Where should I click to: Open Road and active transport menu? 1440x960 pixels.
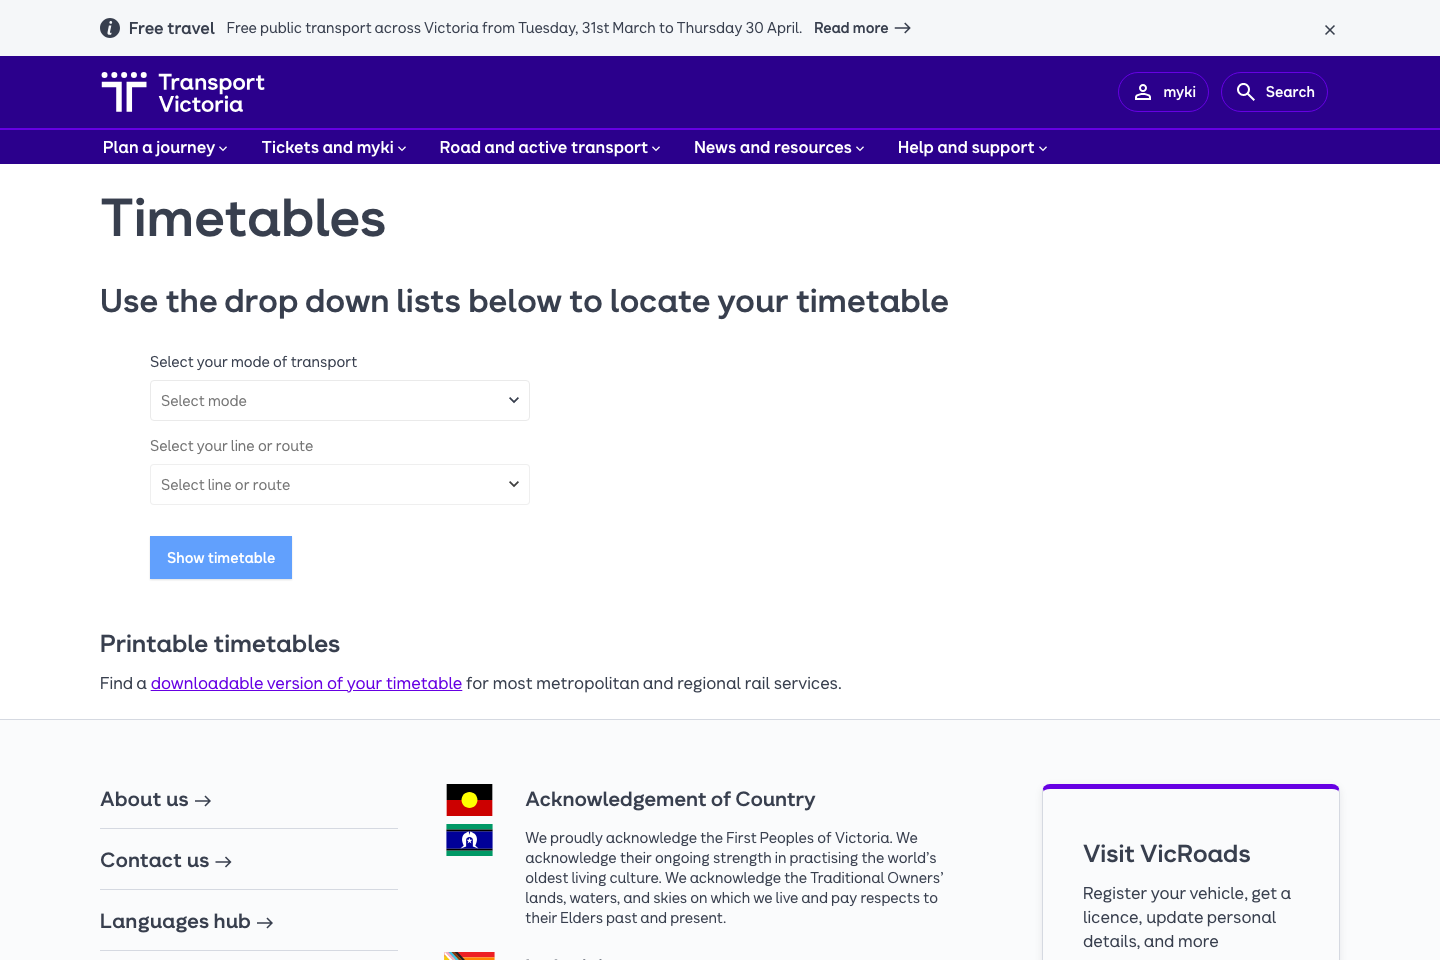(x=550, y=148)
